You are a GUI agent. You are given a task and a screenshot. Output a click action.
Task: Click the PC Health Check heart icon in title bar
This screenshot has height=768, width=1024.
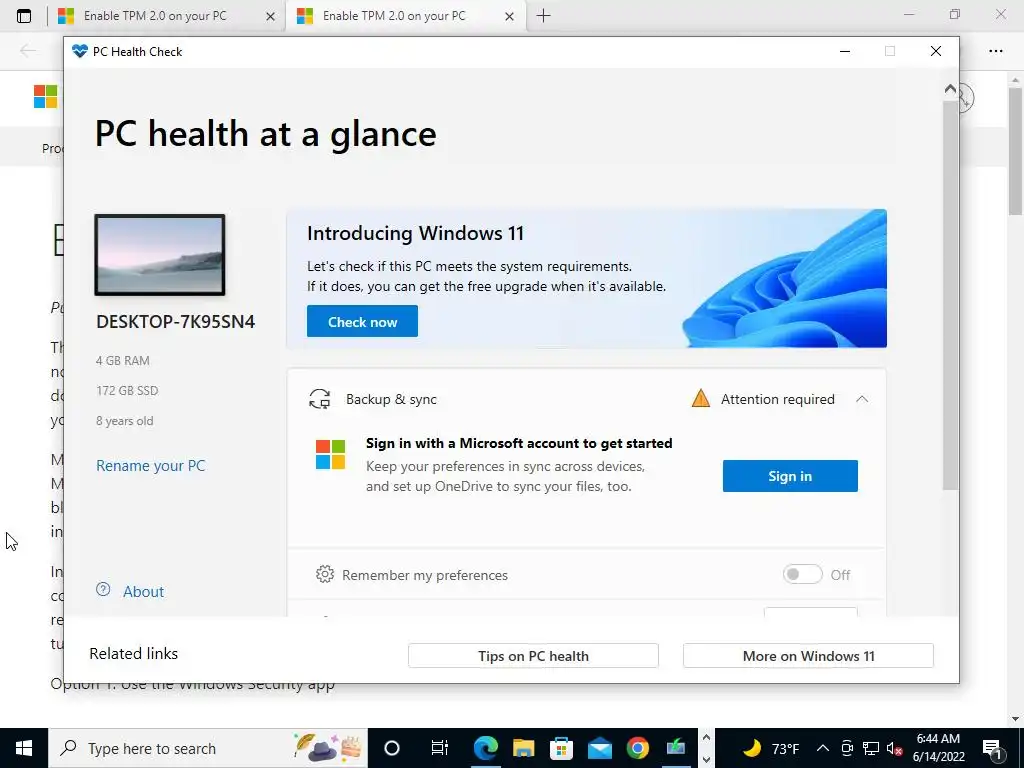pos(80,51)
